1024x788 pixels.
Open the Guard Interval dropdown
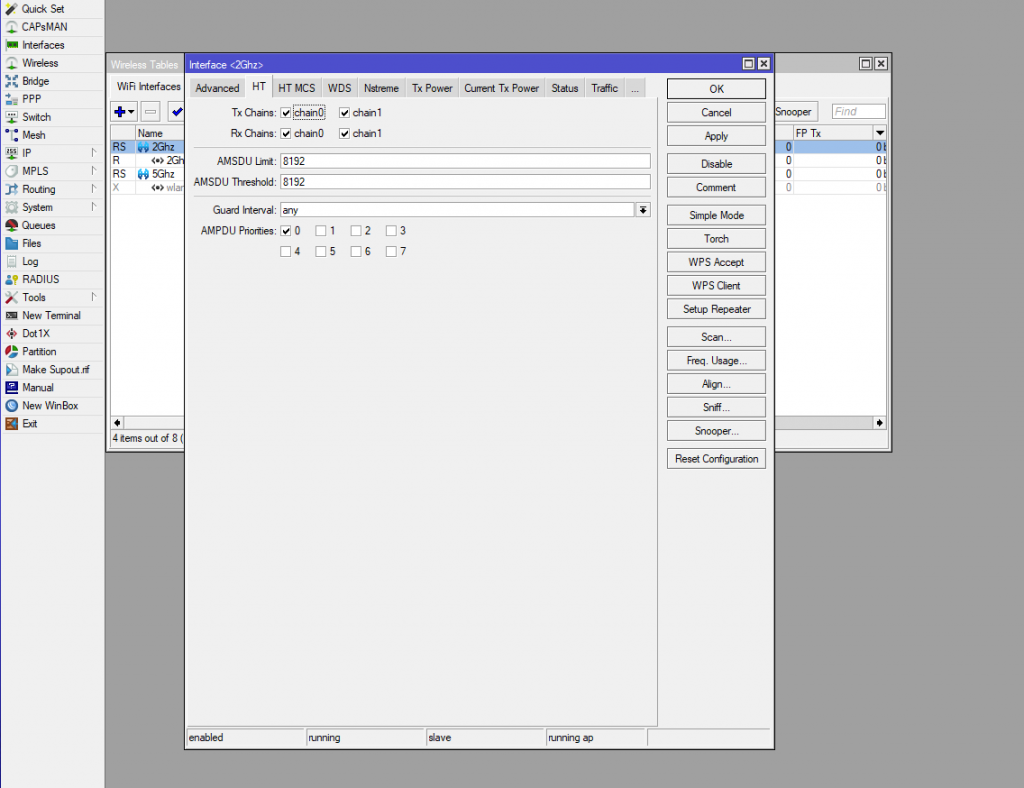click(643, 210)
